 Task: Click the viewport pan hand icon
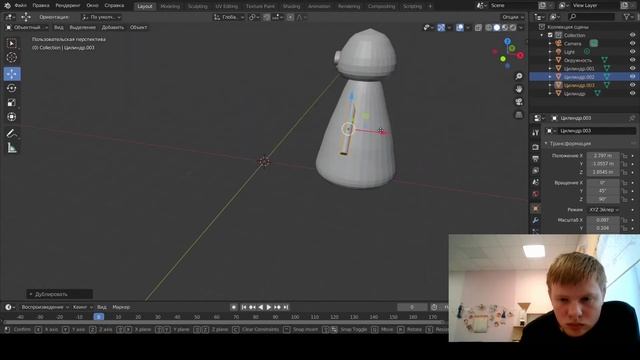pos(519,89)
